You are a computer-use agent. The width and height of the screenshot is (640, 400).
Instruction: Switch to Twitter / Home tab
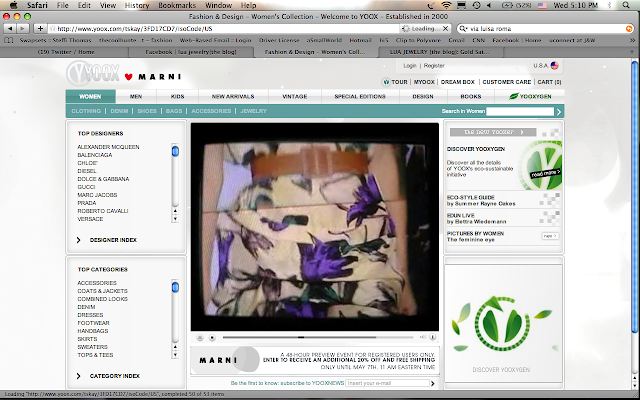[x=65, y=52]
